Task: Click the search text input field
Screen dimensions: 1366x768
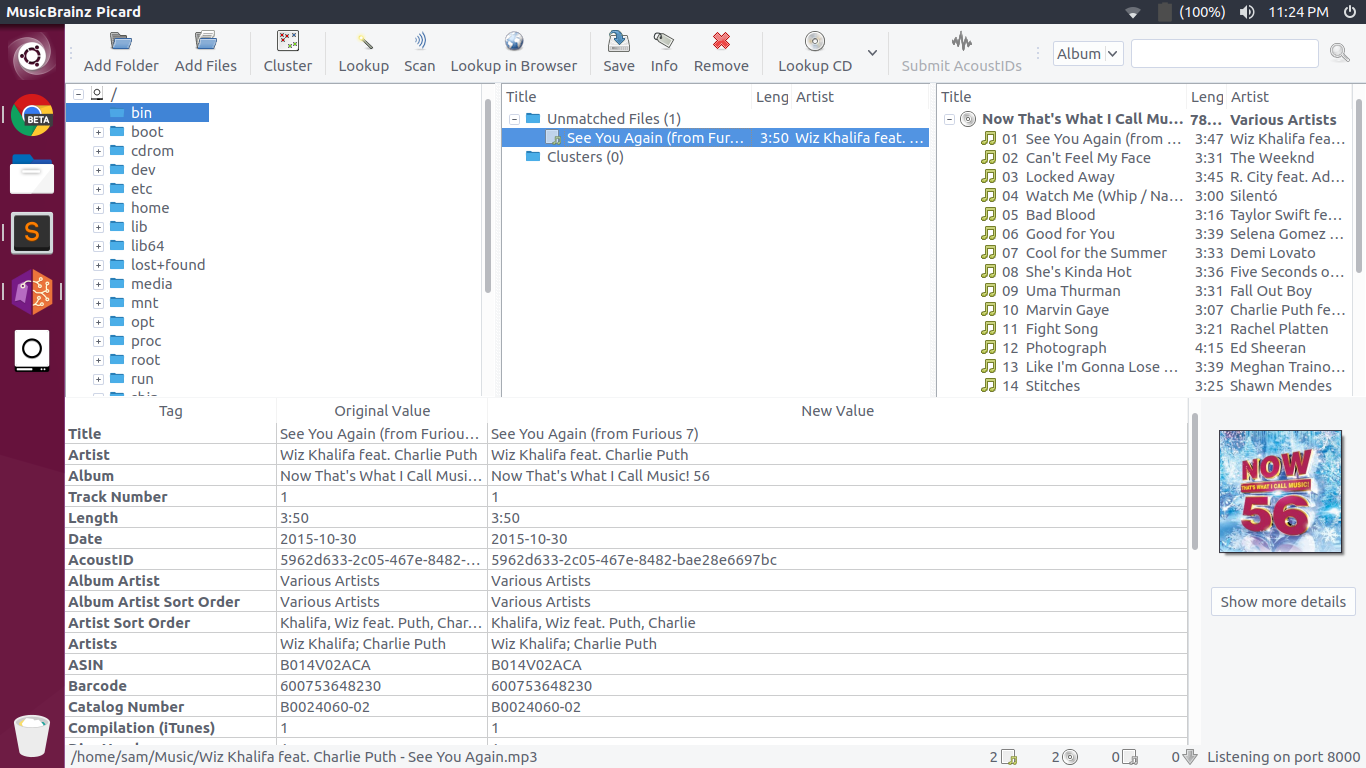Action: [1224, 54]
